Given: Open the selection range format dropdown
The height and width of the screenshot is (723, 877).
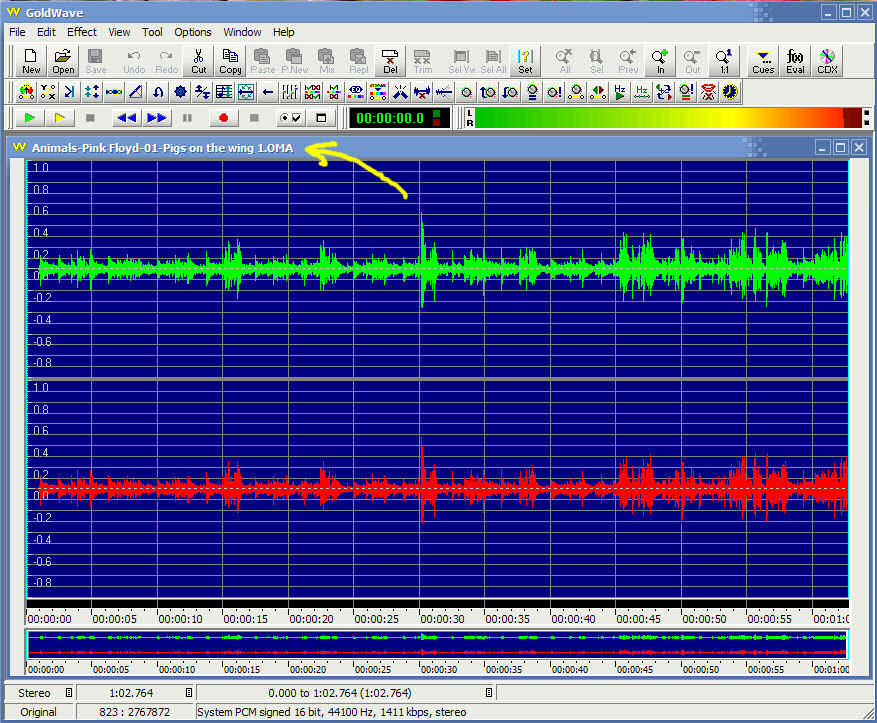Looking at the screenshot, I should coord(489,693).
